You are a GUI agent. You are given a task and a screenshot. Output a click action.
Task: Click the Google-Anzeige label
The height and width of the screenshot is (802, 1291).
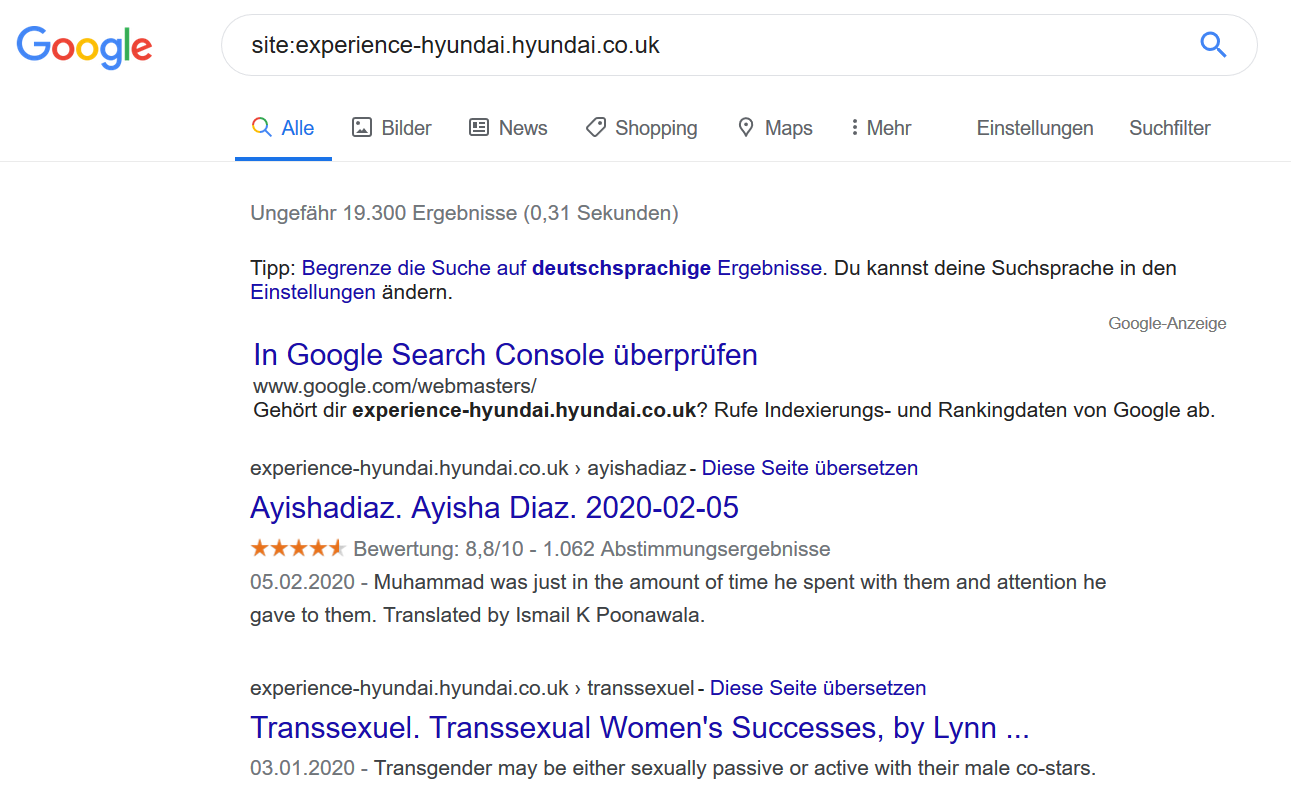(x=1167, y=323)
